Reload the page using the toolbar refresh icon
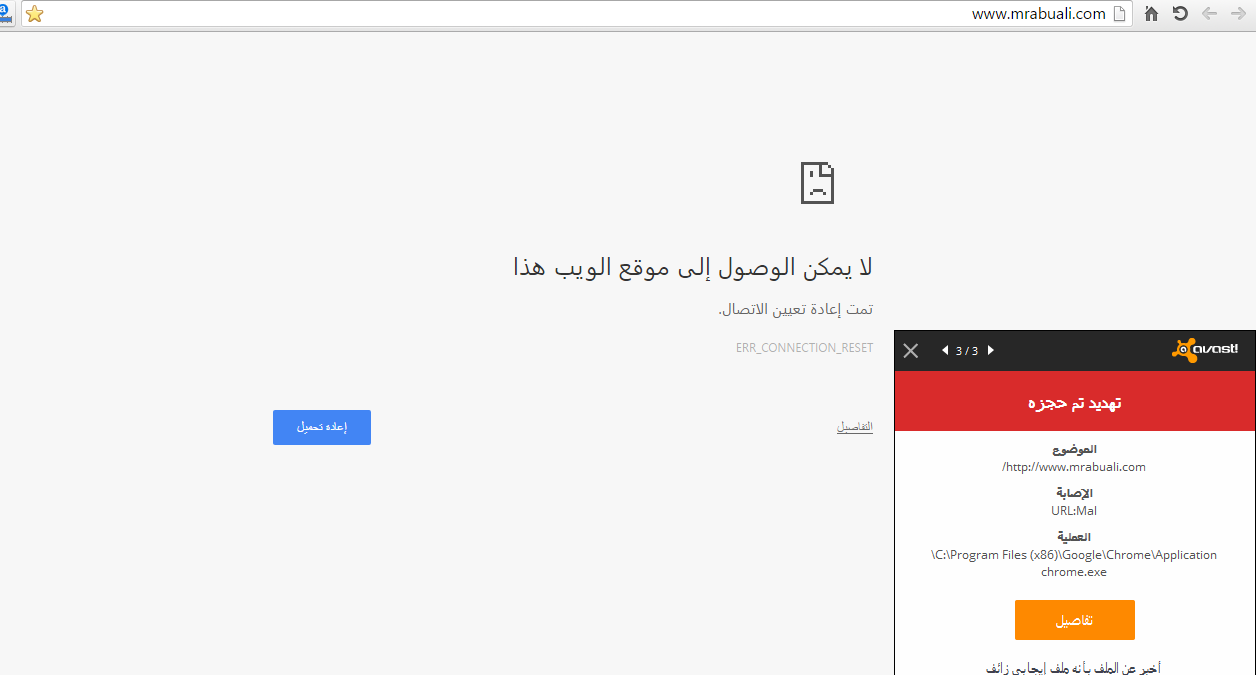This screenshot has width=1256, height=675. [1180, 14]
